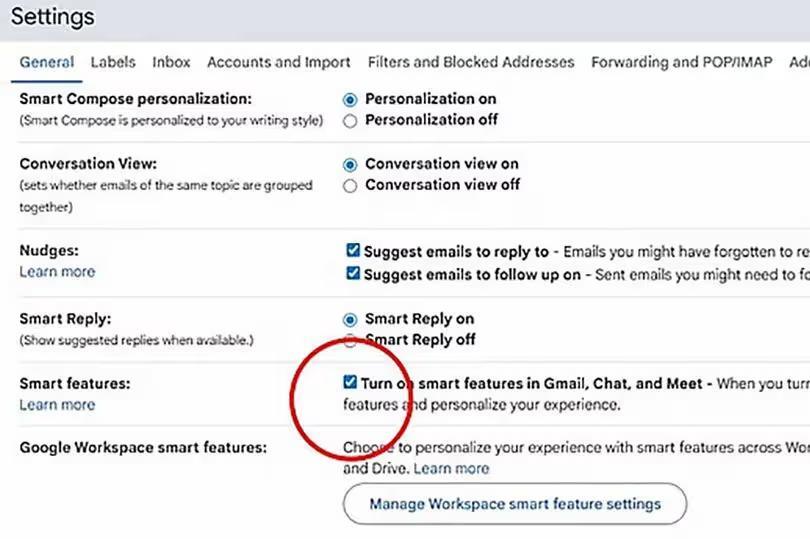Image resolution: width=810 pixels, height=539 pixels.
Task: Select the Personalization on radio button
Action: point(350,99)
